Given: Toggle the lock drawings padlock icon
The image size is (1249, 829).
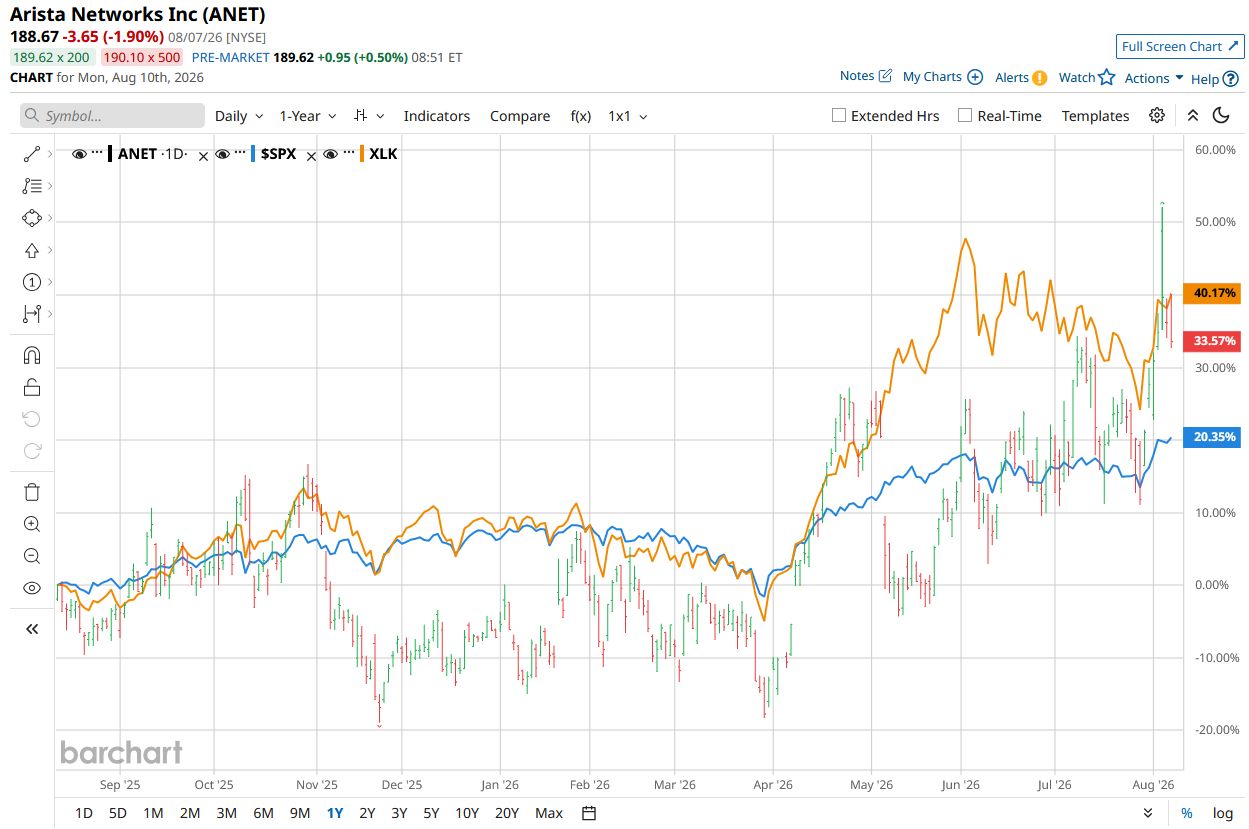Looking at the screenshot, I should (31, 387).
